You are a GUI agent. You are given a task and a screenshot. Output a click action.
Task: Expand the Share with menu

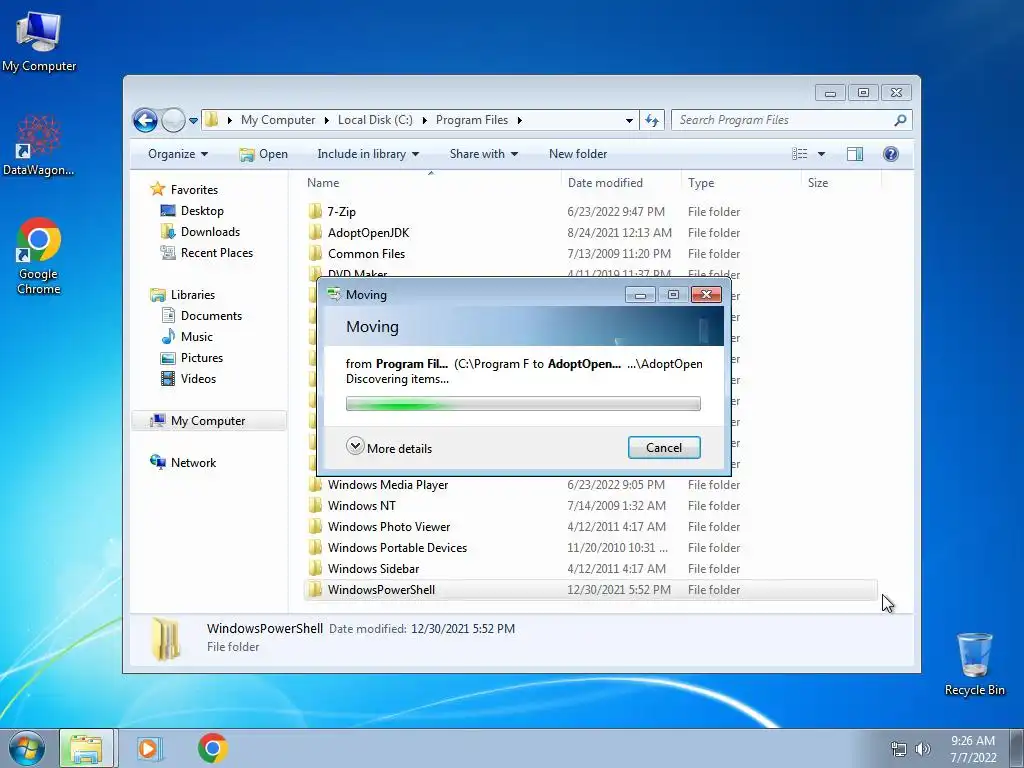[484, 154]
